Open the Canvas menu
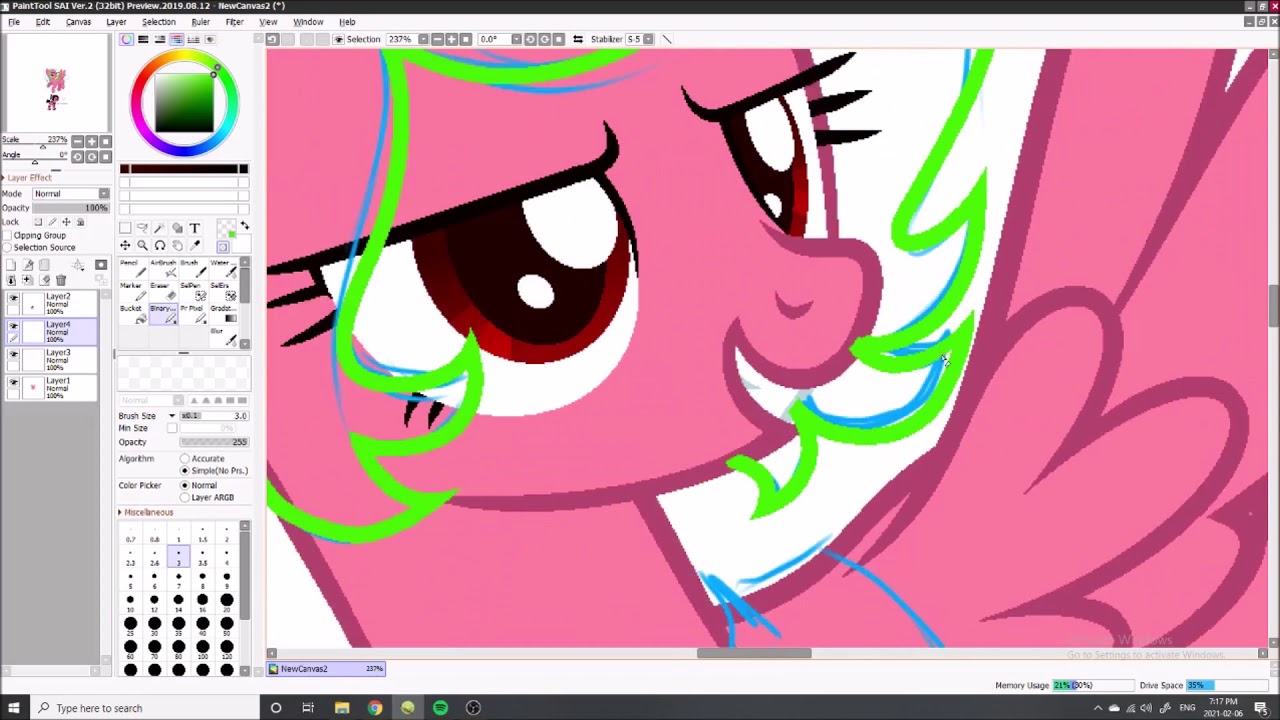This screenshot has width=1280, height=720. [78, 22]
